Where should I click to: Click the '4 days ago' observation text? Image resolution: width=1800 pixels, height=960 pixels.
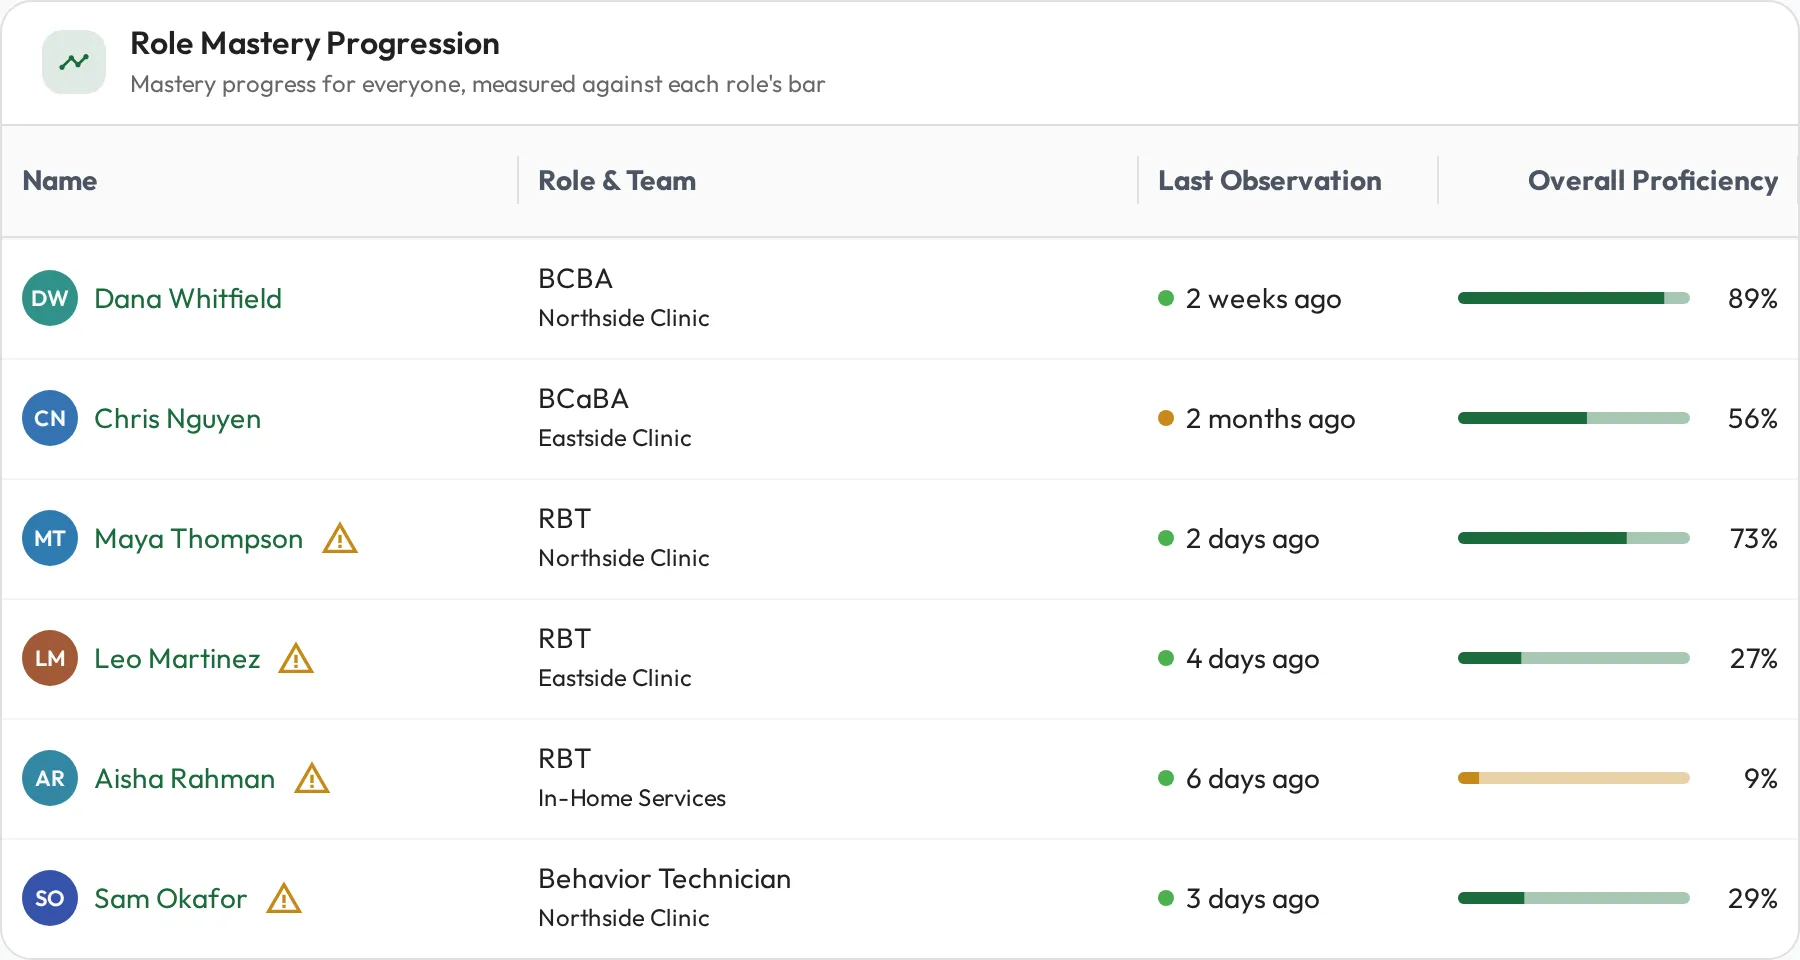click(1253, 659)
